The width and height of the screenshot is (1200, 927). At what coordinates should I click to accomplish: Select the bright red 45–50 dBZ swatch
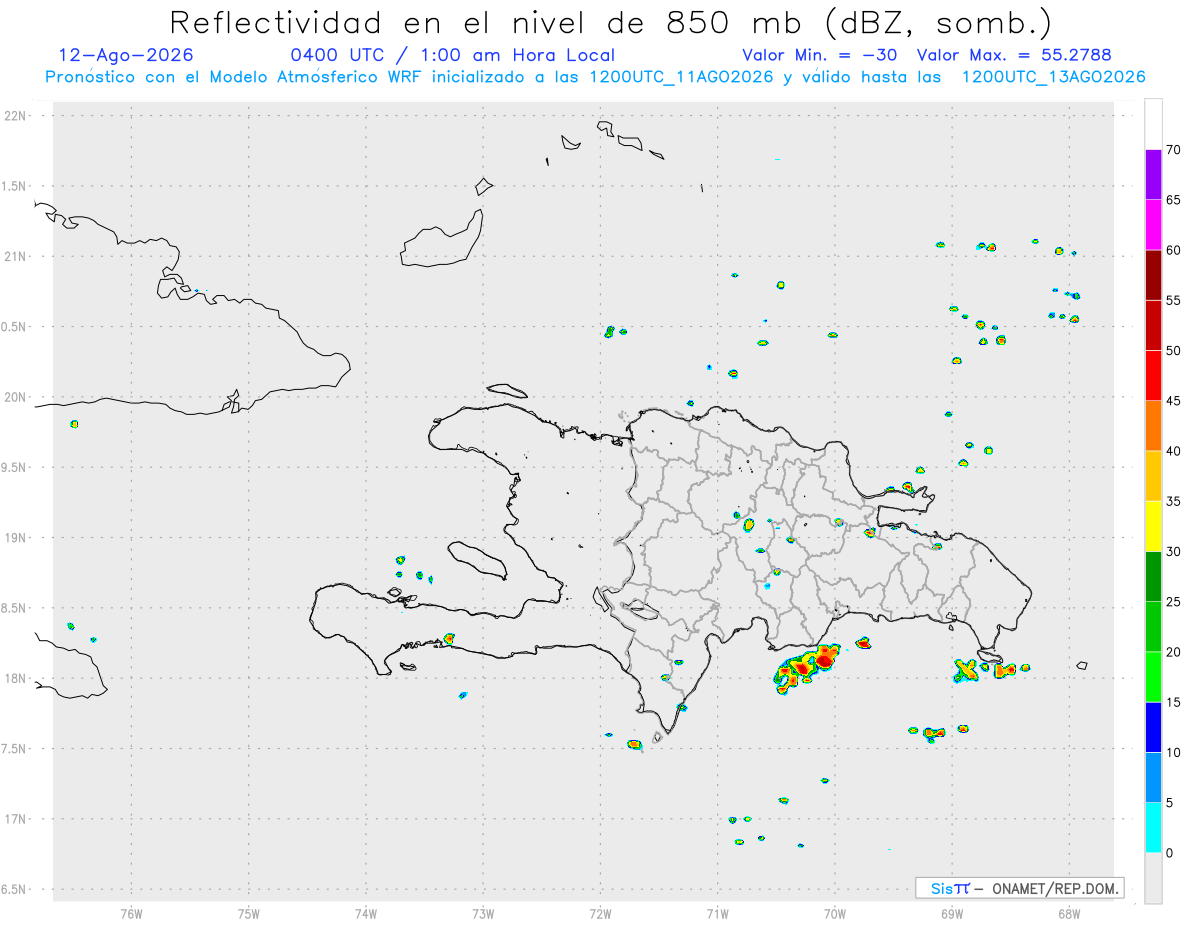tap(1153, 375)
